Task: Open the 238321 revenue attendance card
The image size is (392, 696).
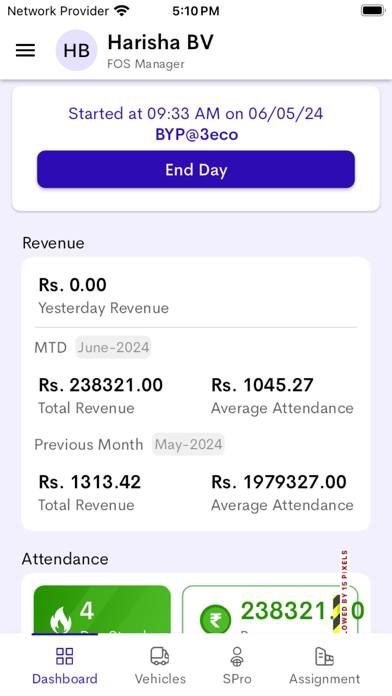Action: [270, 609]
